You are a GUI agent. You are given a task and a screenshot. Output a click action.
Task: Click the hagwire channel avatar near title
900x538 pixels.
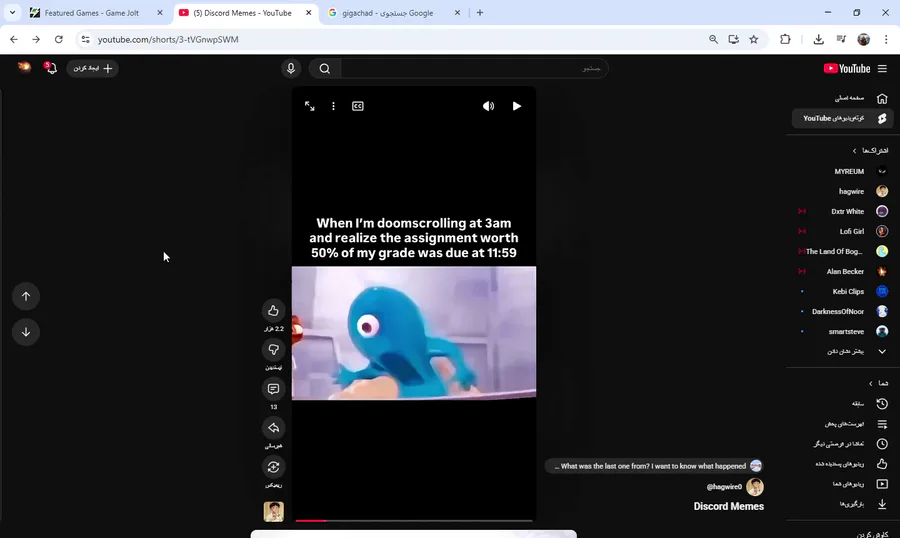tap(755, 487)
